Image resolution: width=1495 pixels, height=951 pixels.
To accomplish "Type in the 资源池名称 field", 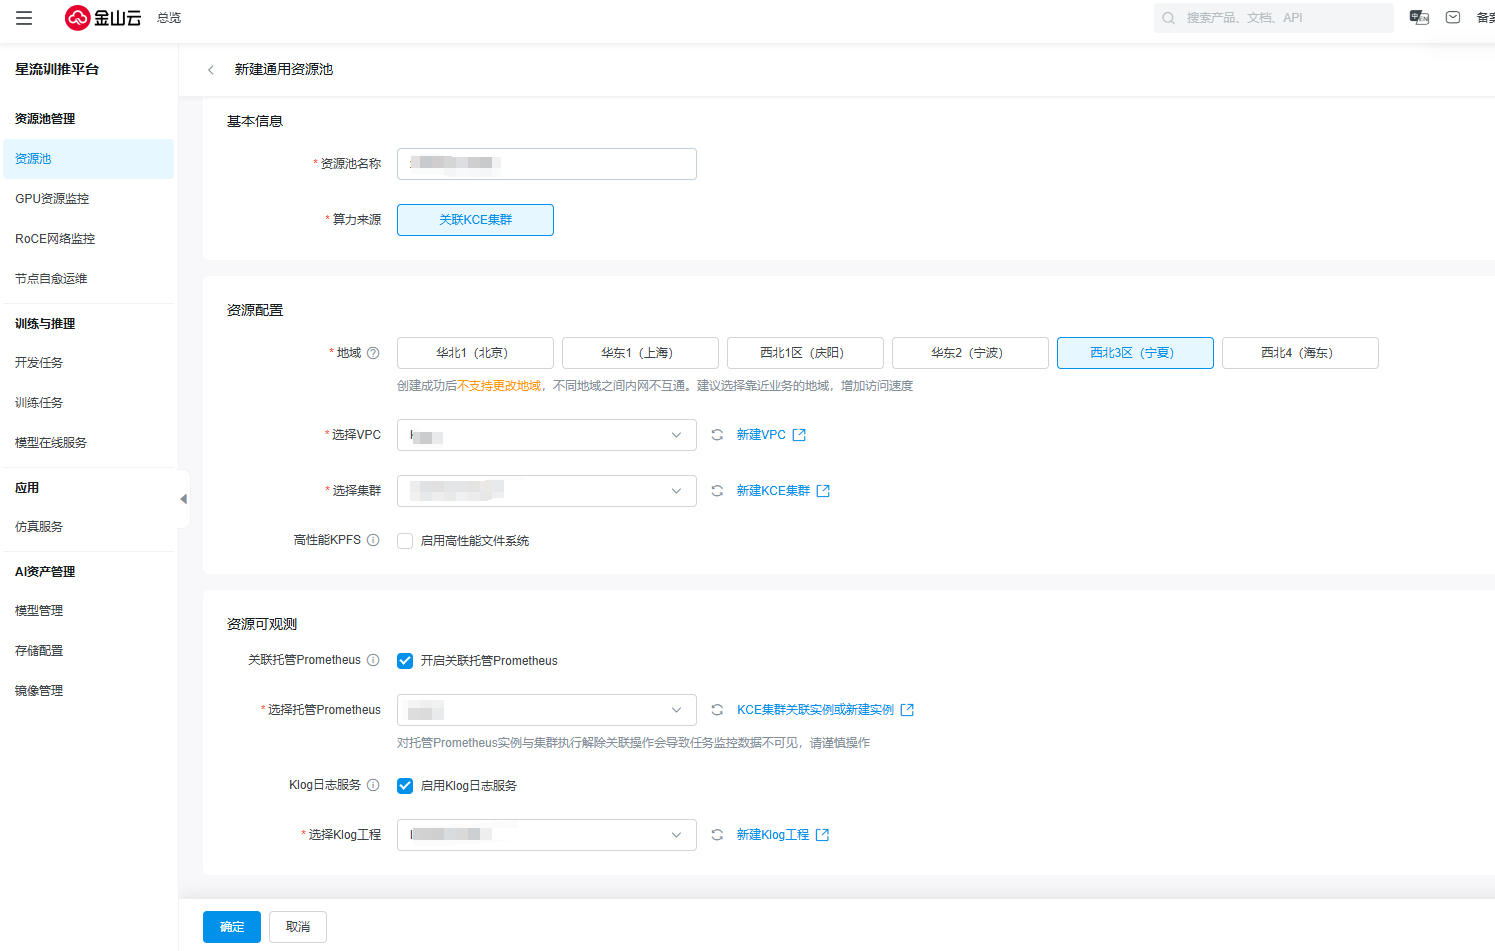I will [x=546, y=164].
